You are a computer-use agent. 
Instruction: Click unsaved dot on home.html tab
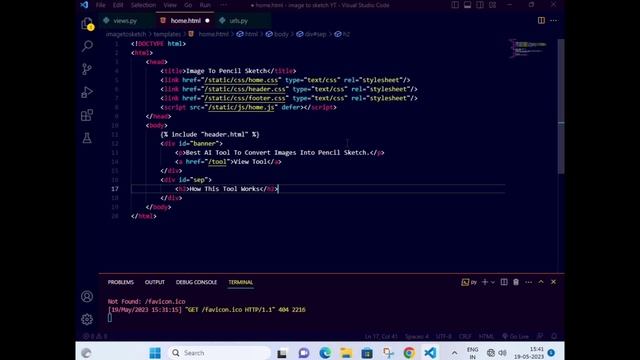207,20
